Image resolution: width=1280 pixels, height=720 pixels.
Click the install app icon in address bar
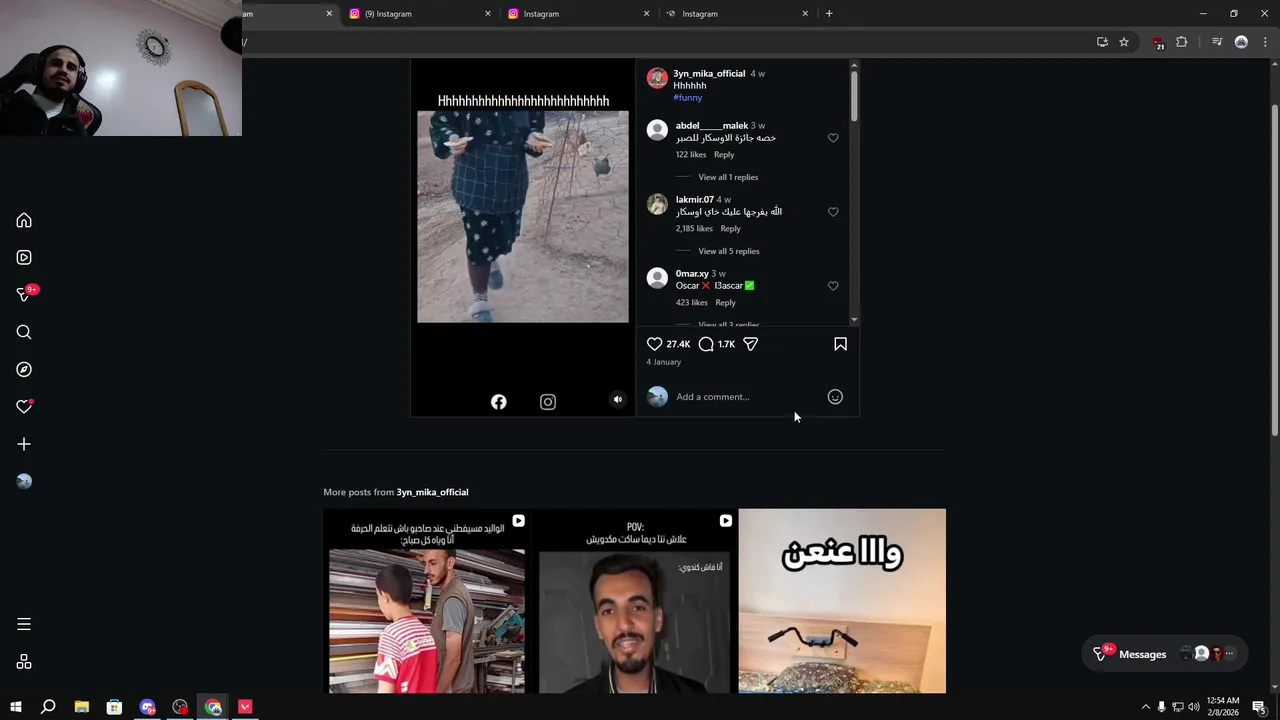[1102, 42]
